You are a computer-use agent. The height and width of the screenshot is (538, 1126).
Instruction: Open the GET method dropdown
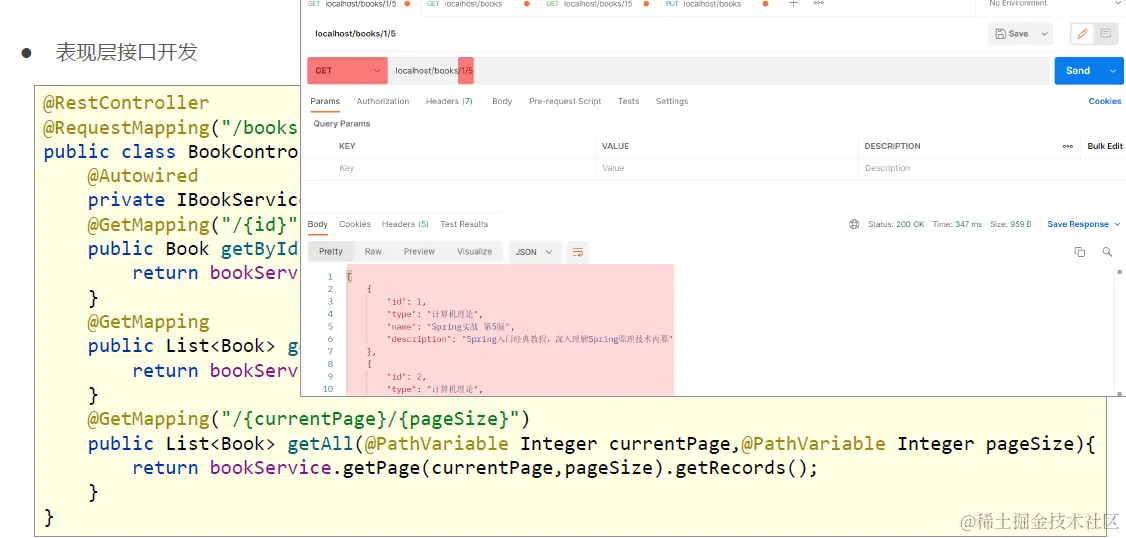coord(348,70)
